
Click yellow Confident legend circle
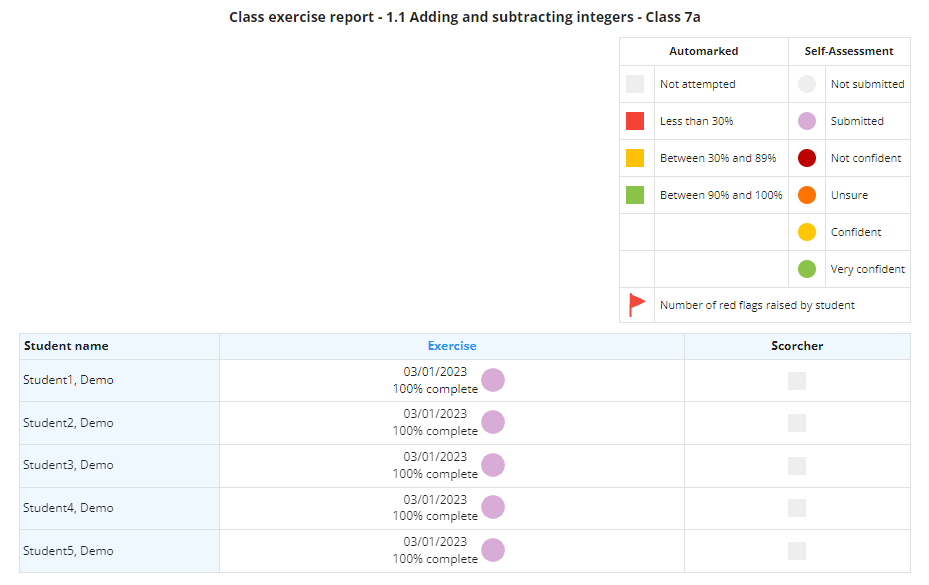(807, 232)
